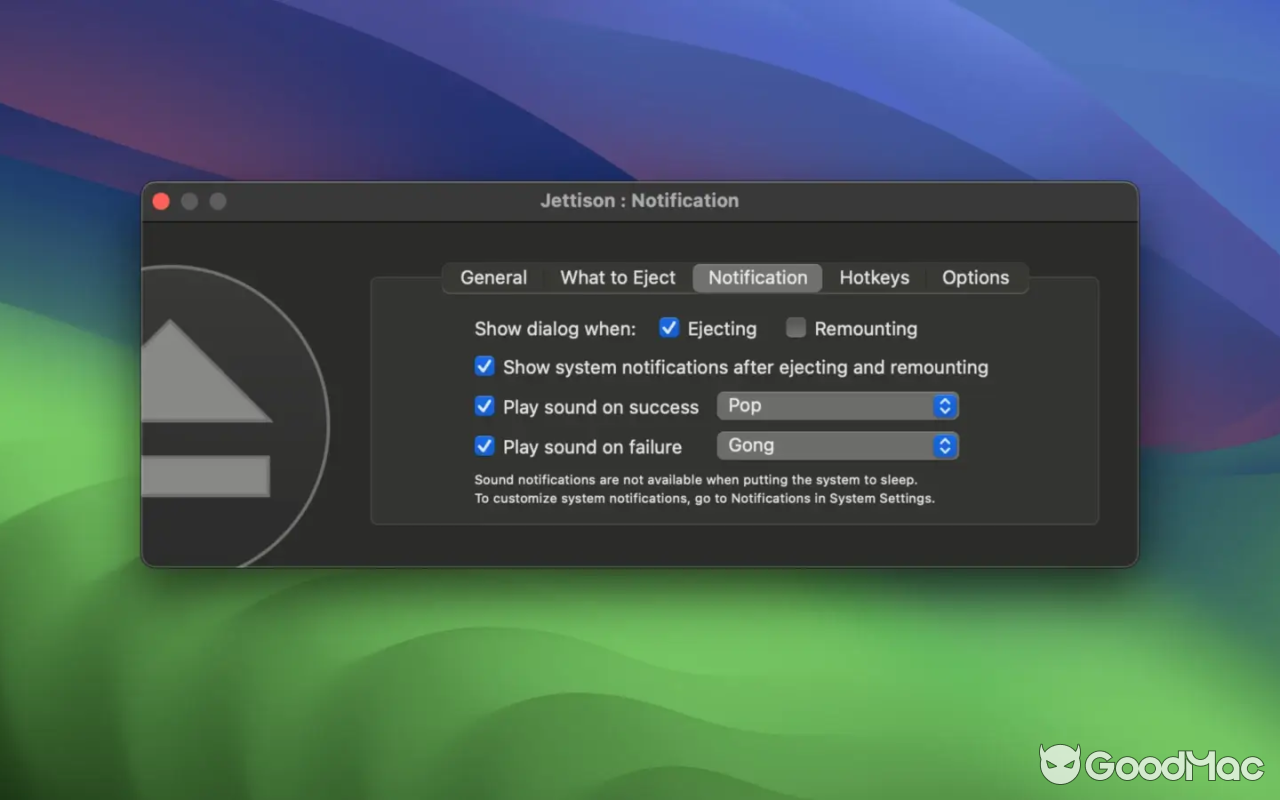Disable Play sound on success
The image size is (1280, 800).
click(x=485, y=406)
